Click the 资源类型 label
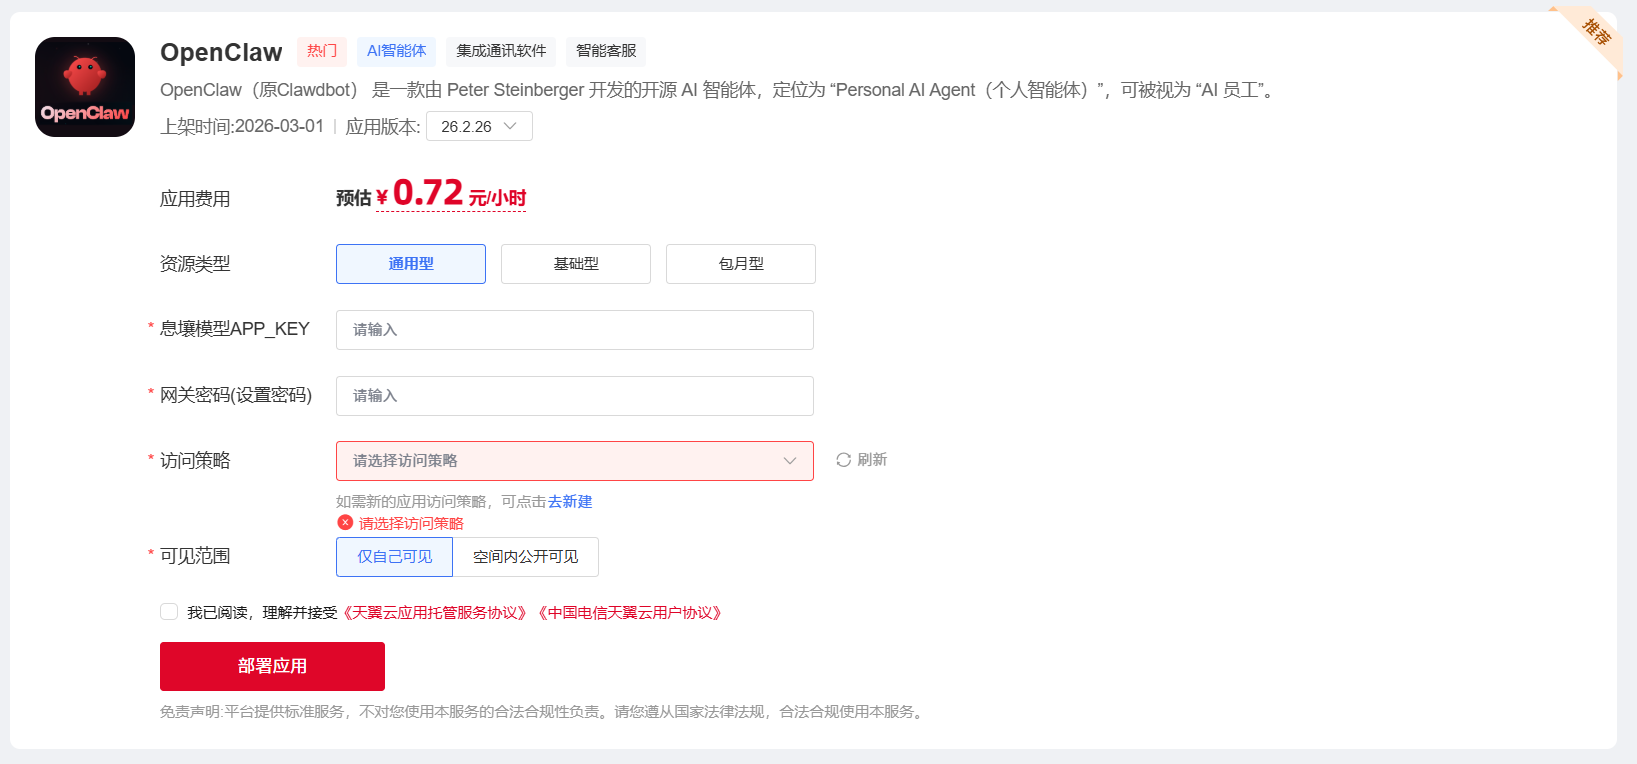1637x764 pixels. point(195,264)
